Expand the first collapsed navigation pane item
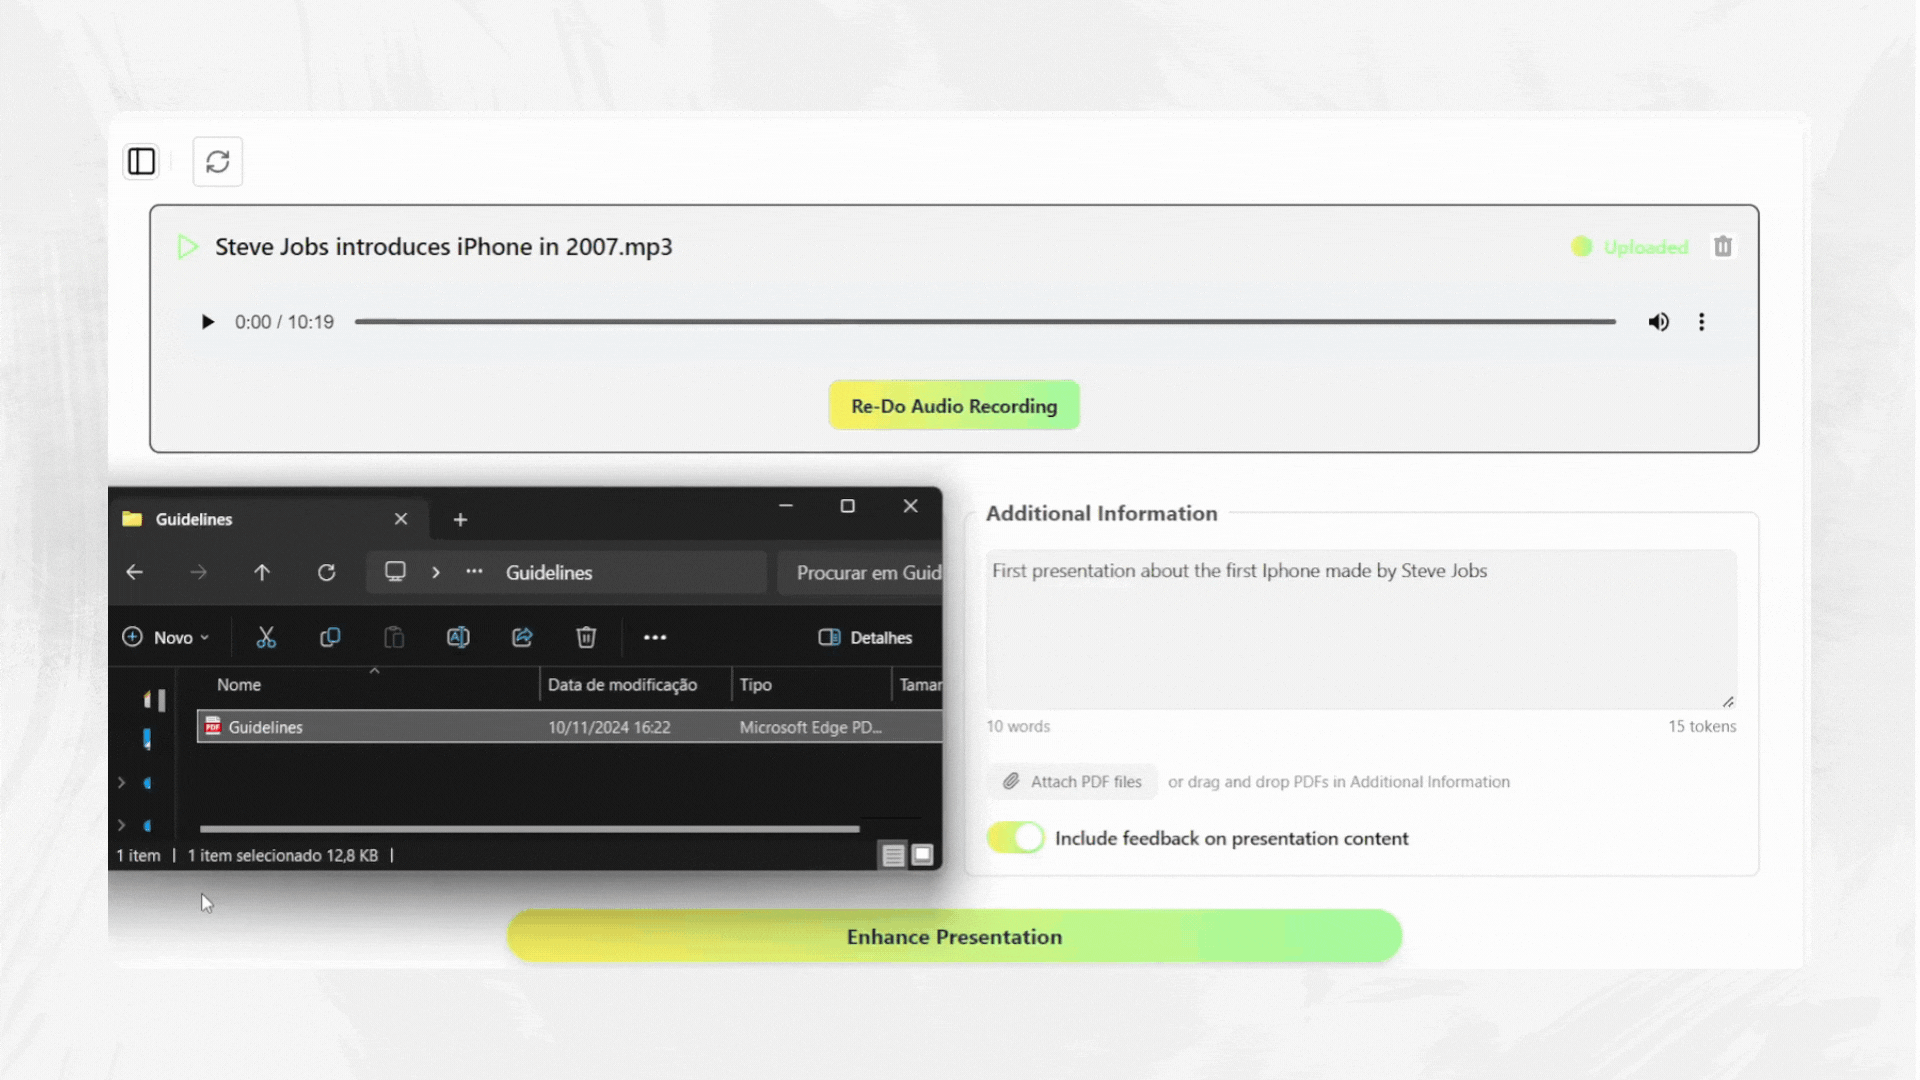Screen dimensions: 1920x1080 [122, 783]
